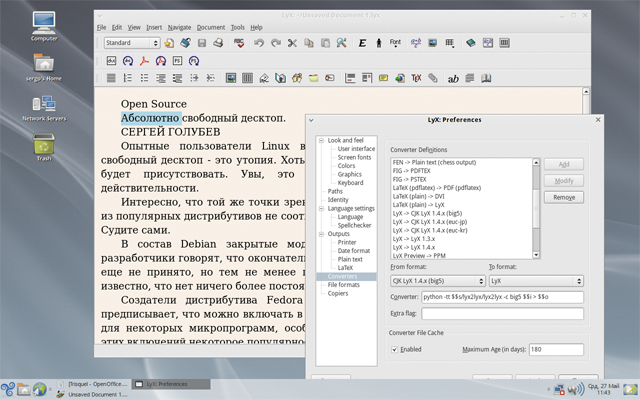Redo the last action
The width and height of the screenshot is (640, 400).
(x=276, y=43)
